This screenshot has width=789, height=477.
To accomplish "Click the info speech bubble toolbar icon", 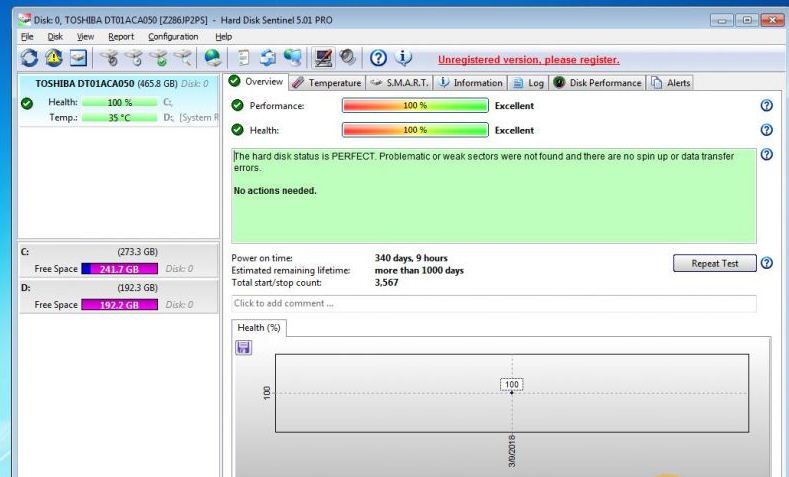I will pos(403,58).
